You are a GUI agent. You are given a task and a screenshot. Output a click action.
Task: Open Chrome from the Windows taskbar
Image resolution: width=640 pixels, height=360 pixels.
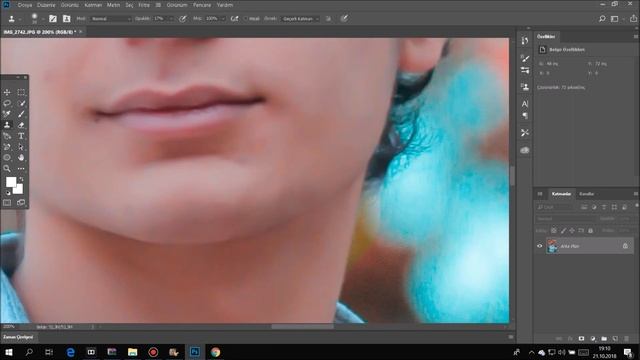point(216,352)
